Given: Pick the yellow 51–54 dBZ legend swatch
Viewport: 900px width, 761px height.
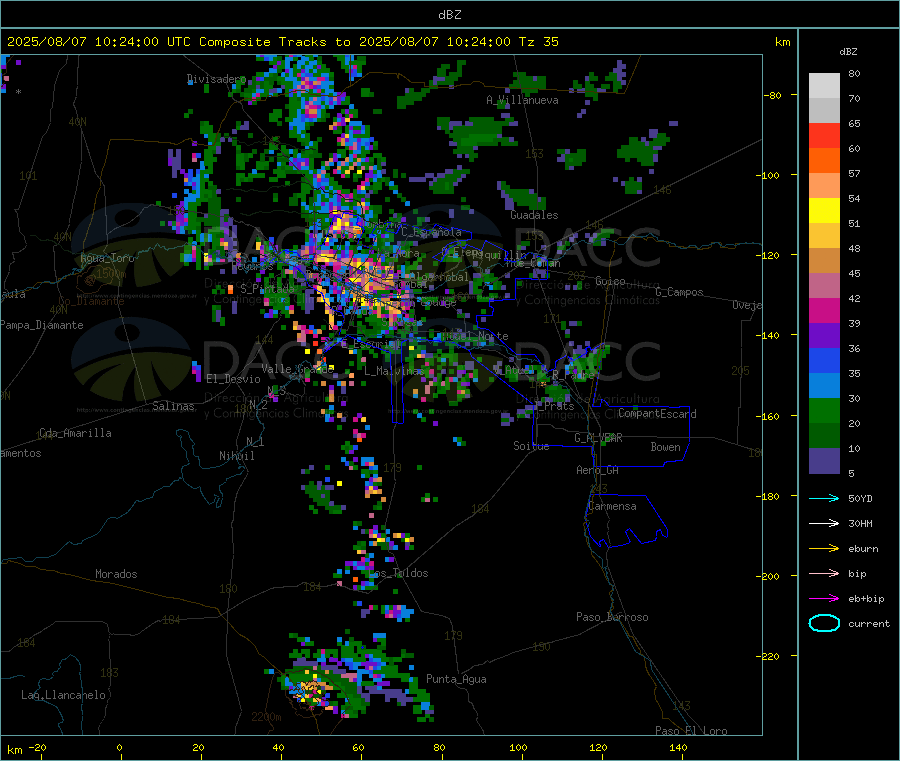Looking at the screenshot, I should [824, 211].
